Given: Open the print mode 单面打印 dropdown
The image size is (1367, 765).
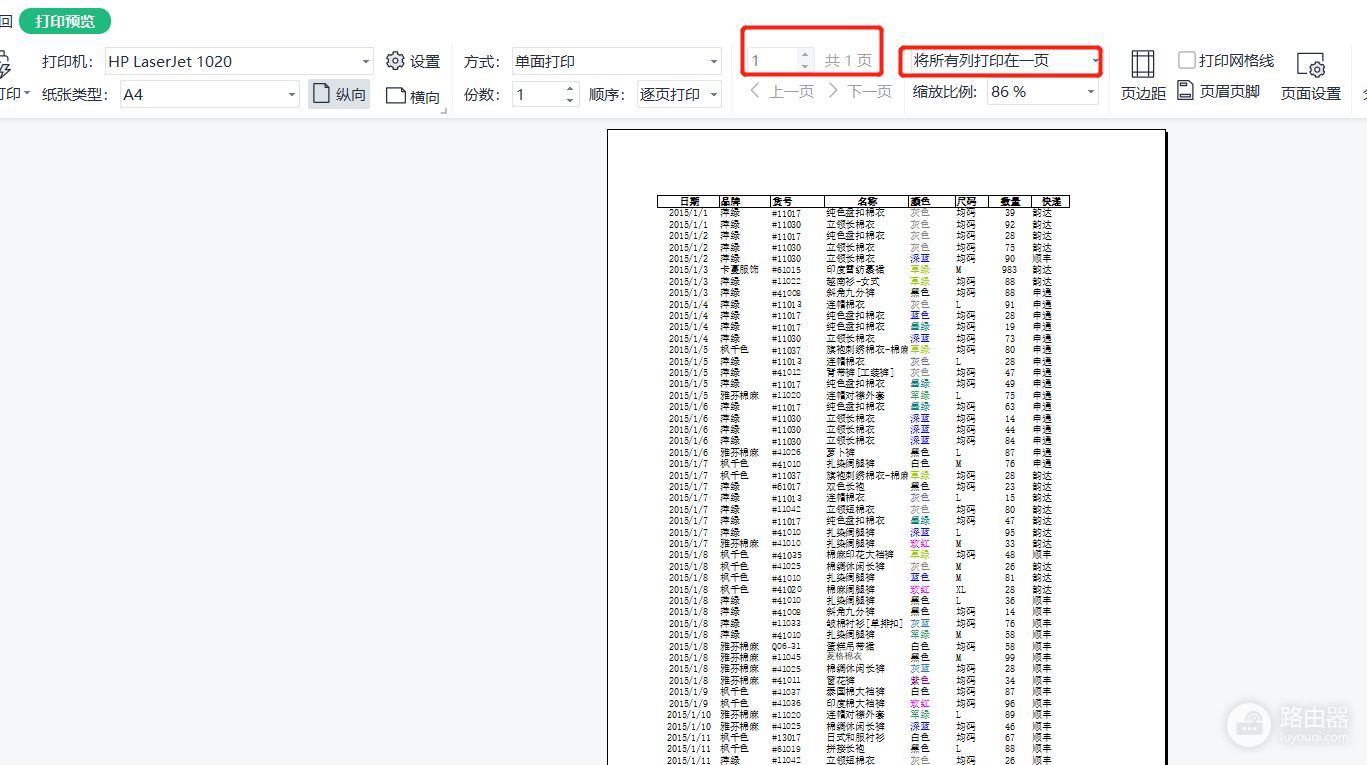Looking at the screenshot, I should [616, 62].
